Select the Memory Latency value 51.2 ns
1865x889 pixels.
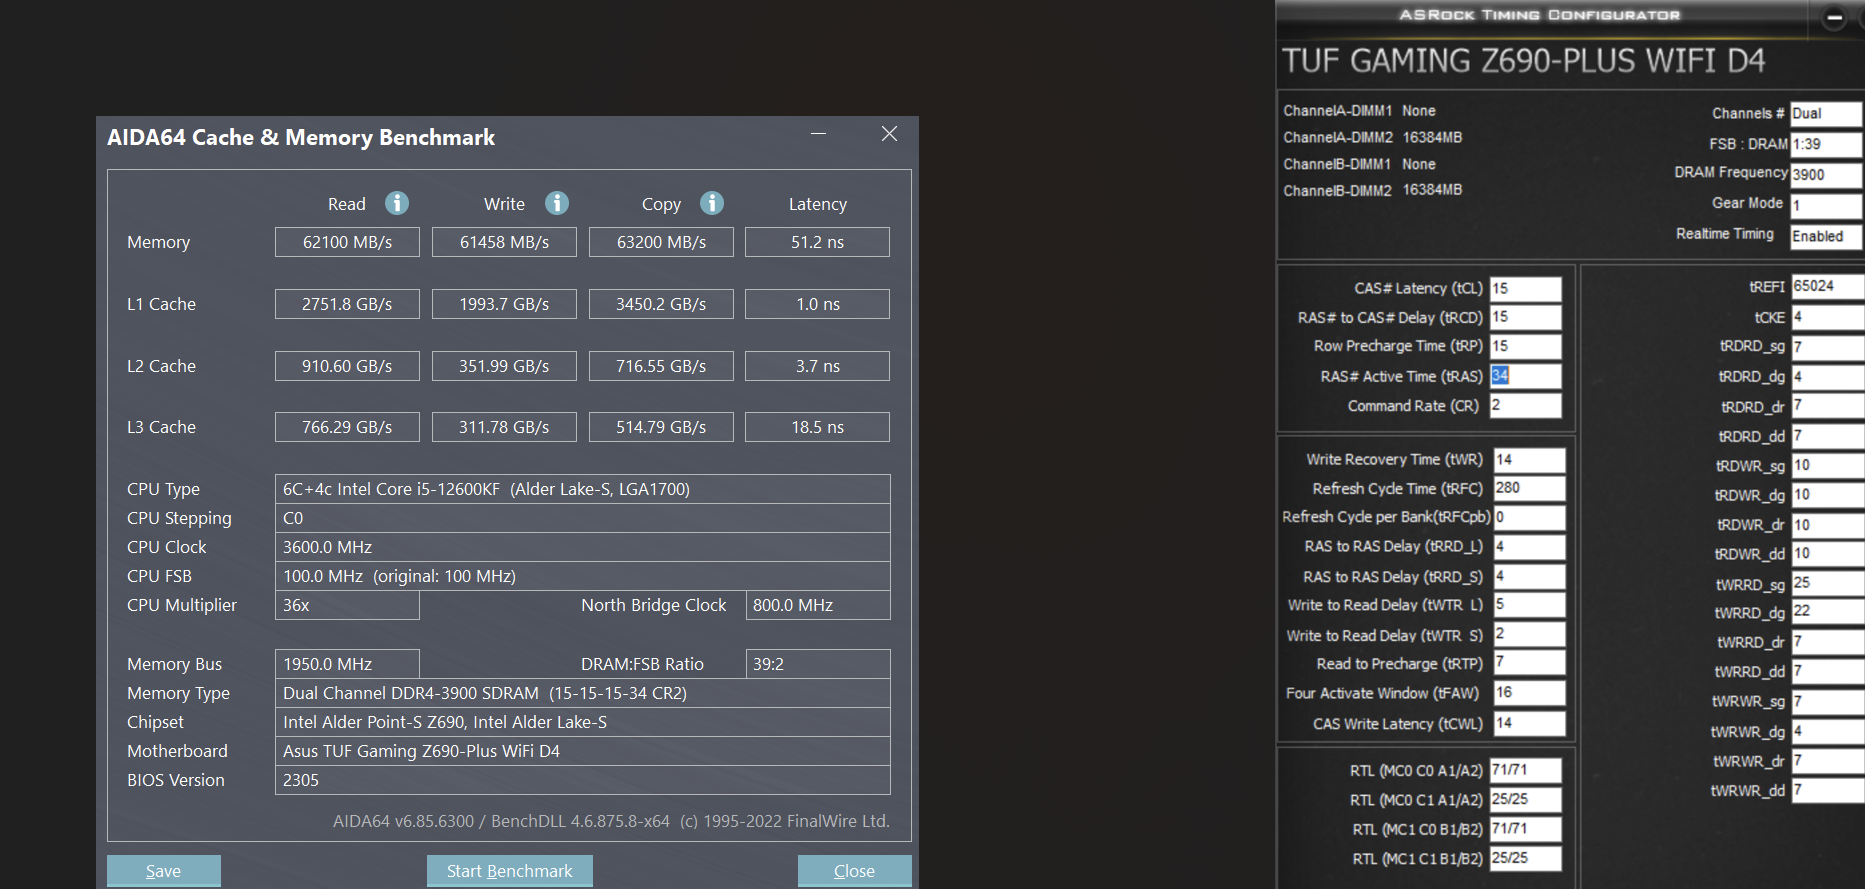coord(818,242)
